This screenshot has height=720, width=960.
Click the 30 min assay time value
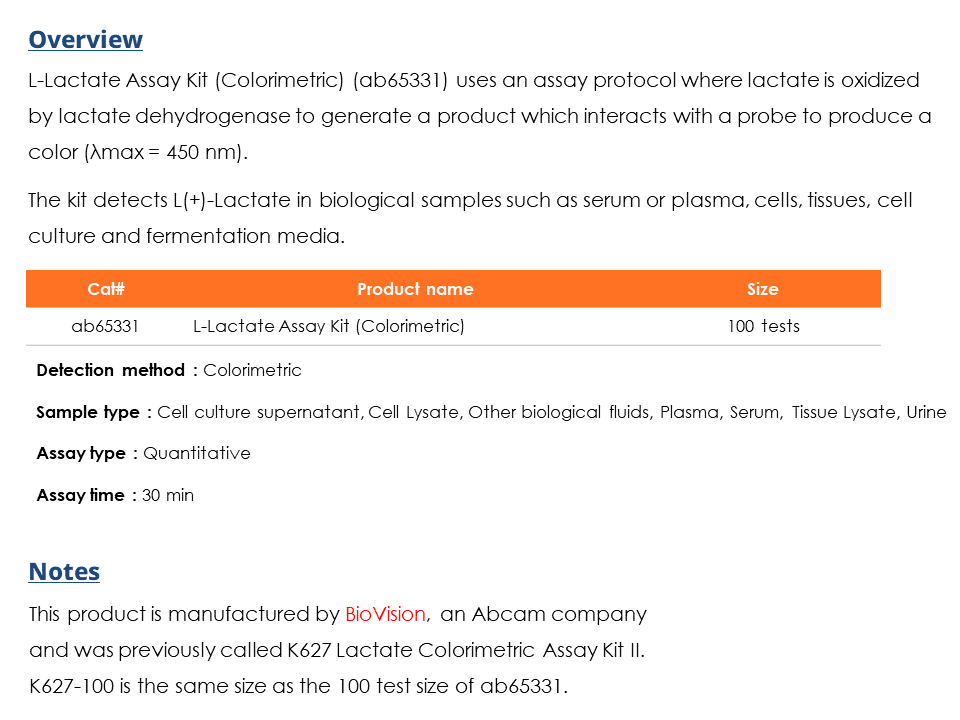pyautogui.click(x=168, y=495)
